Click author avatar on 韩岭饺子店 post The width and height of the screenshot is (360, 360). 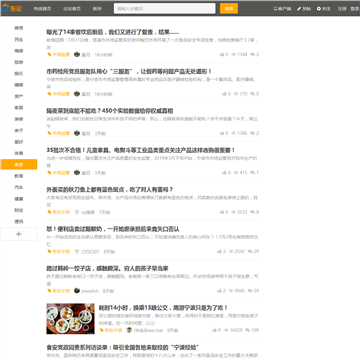pyautogui.click(x=77, y=291)
